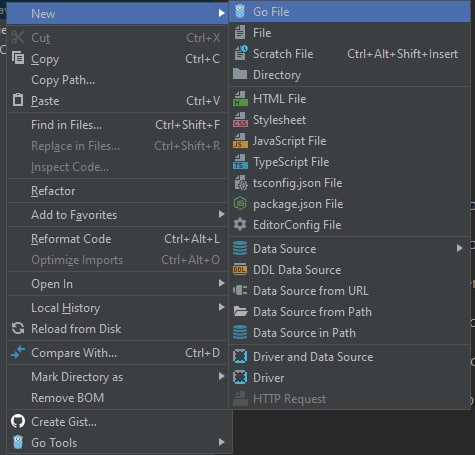Open the Refactor menu entry

(x=117, y=191)
